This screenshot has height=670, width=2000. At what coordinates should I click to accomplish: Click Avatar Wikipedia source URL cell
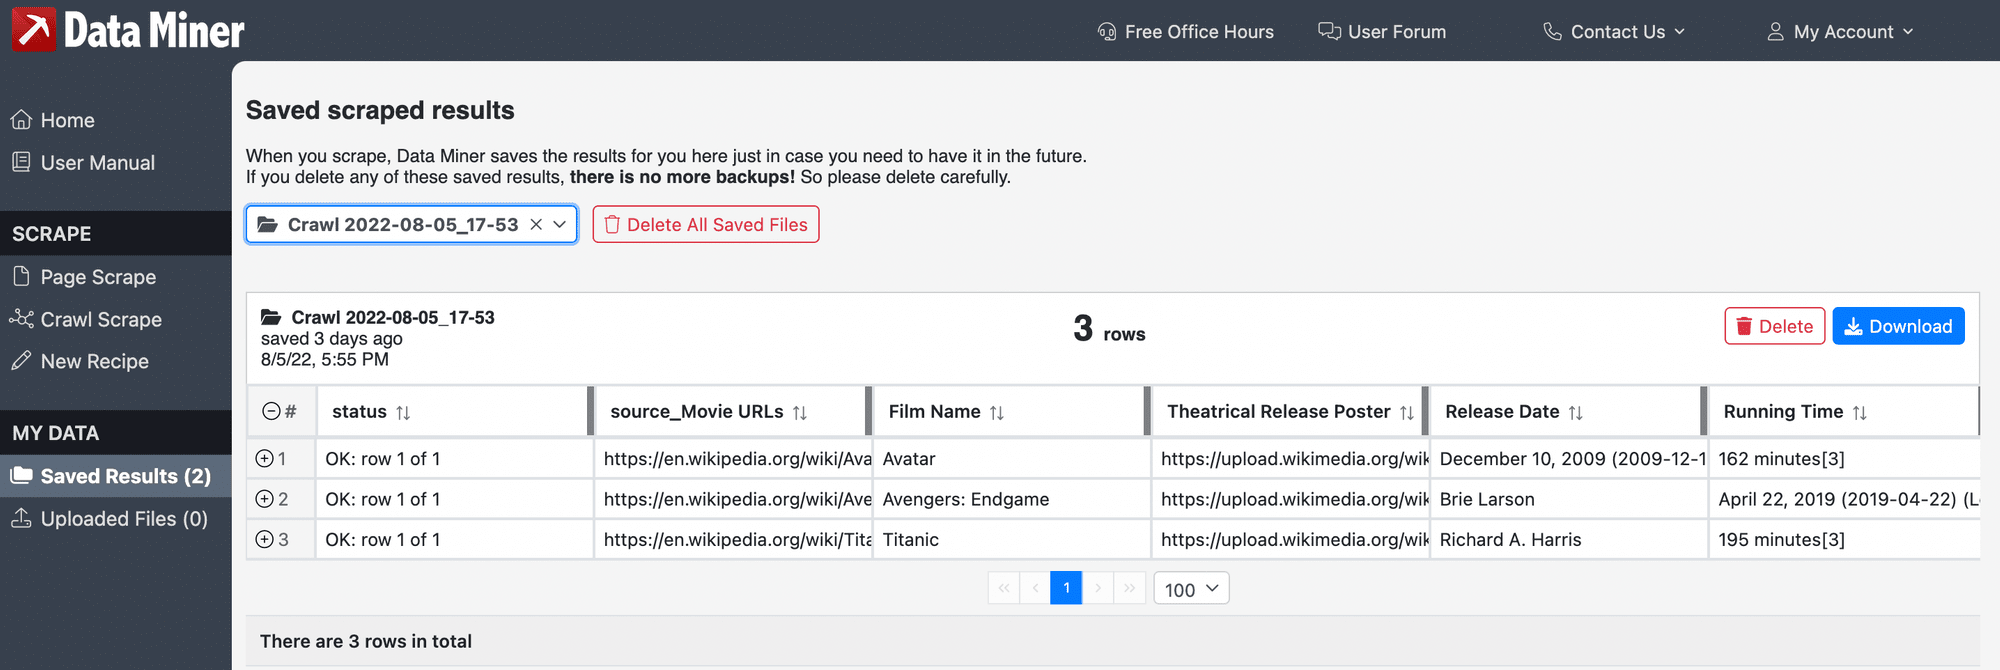(x=733, y=458)
